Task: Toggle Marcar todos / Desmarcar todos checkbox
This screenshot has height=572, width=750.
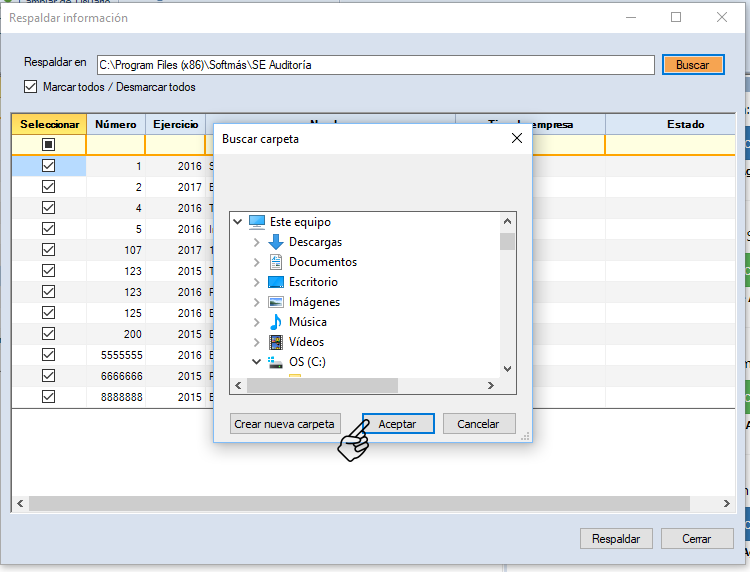Action: click(x=31, y=87)
